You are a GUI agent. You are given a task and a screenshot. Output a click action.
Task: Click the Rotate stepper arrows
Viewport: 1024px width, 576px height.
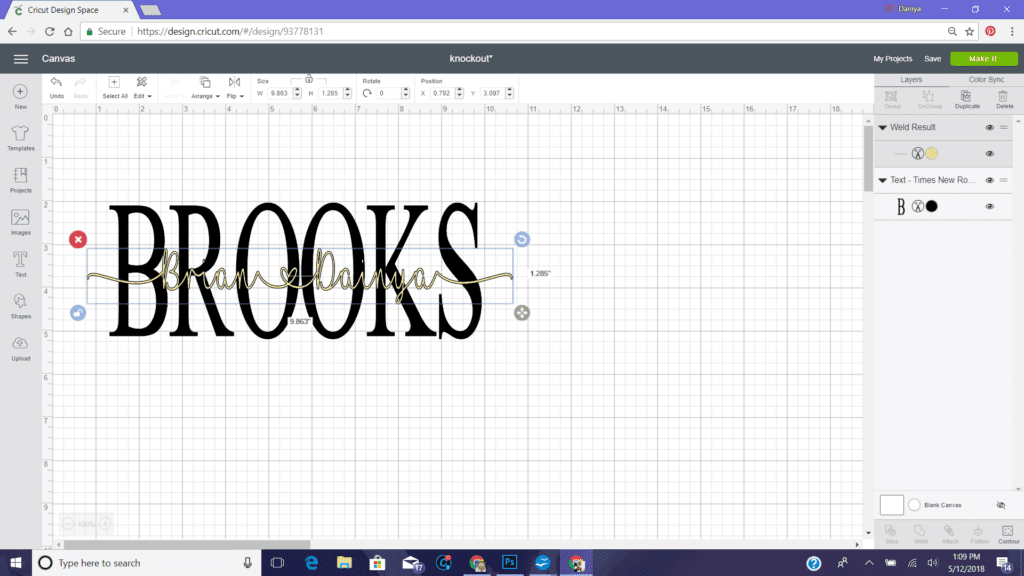(x=405, y=93)
